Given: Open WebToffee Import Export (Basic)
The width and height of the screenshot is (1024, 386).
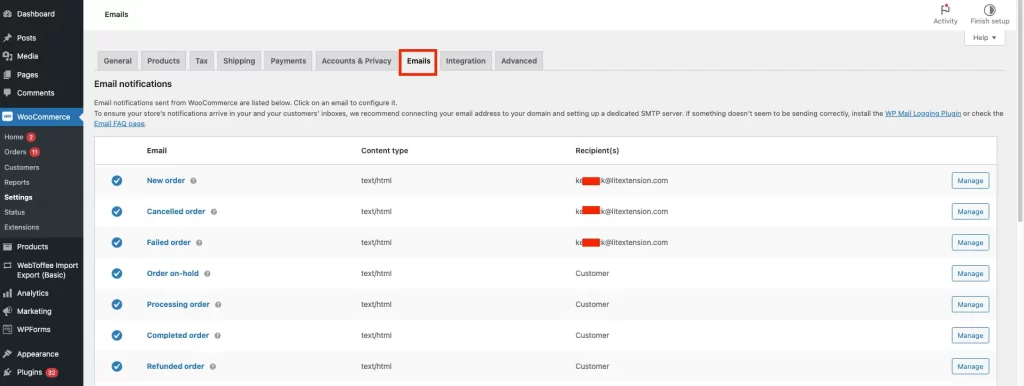Looking at the screenshot, I should click(x=41, y=270).
